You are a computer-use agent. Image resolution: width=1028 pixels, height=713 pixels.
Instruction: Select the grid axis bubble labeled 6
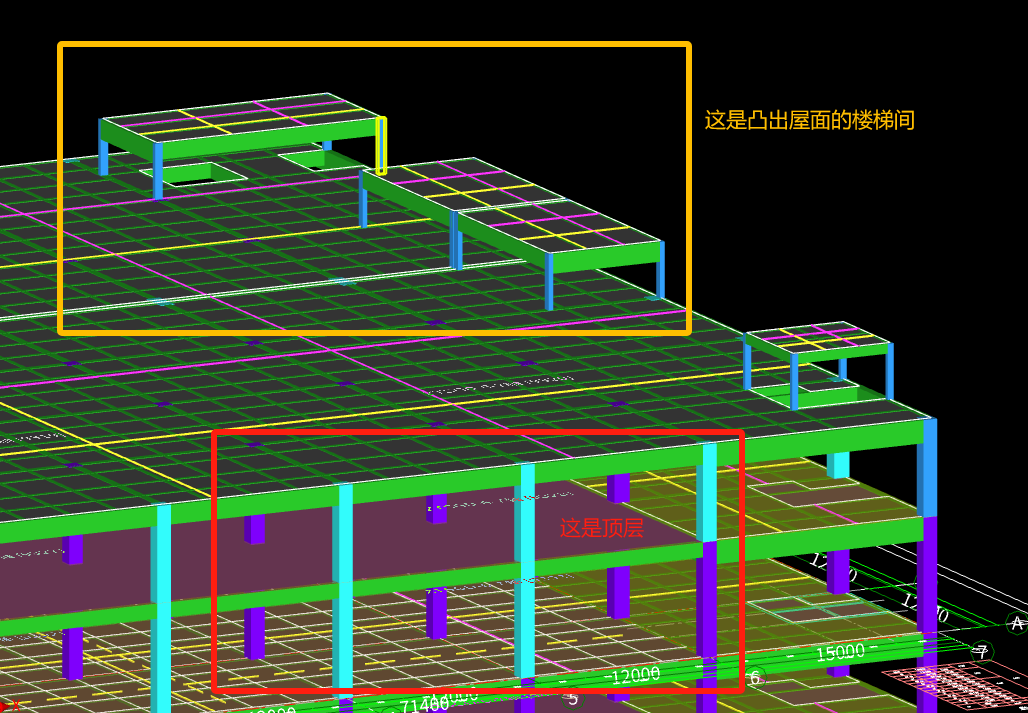[x=755, y=677]
